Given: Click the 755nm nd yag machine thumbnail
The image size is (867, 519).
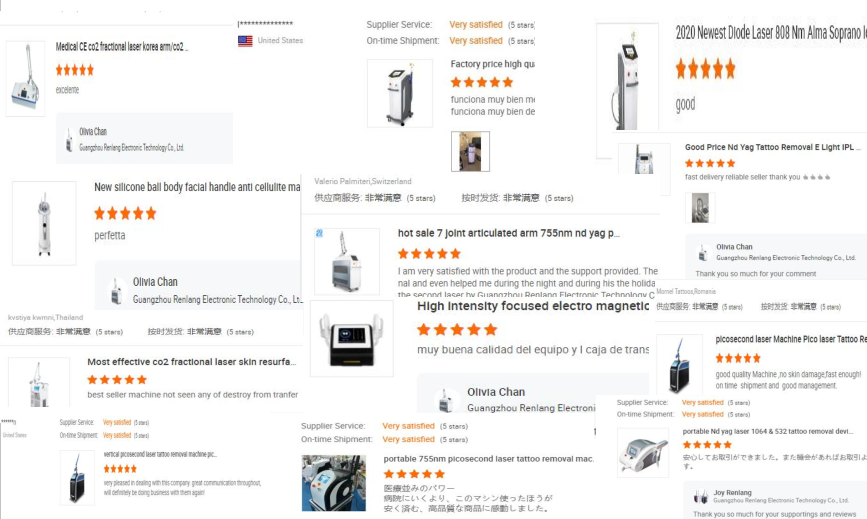Looking at the screenshot, I should (347, 261).
